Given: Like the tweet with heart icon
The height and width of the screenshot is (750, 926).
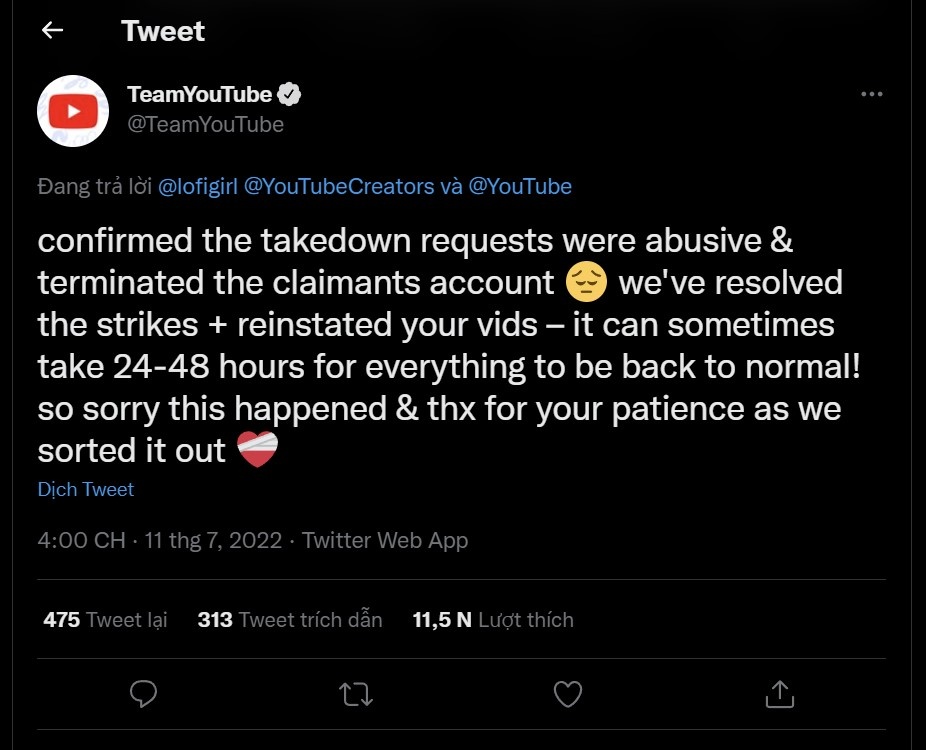Looking at the screenshot, I should click(x=567, y=693).
